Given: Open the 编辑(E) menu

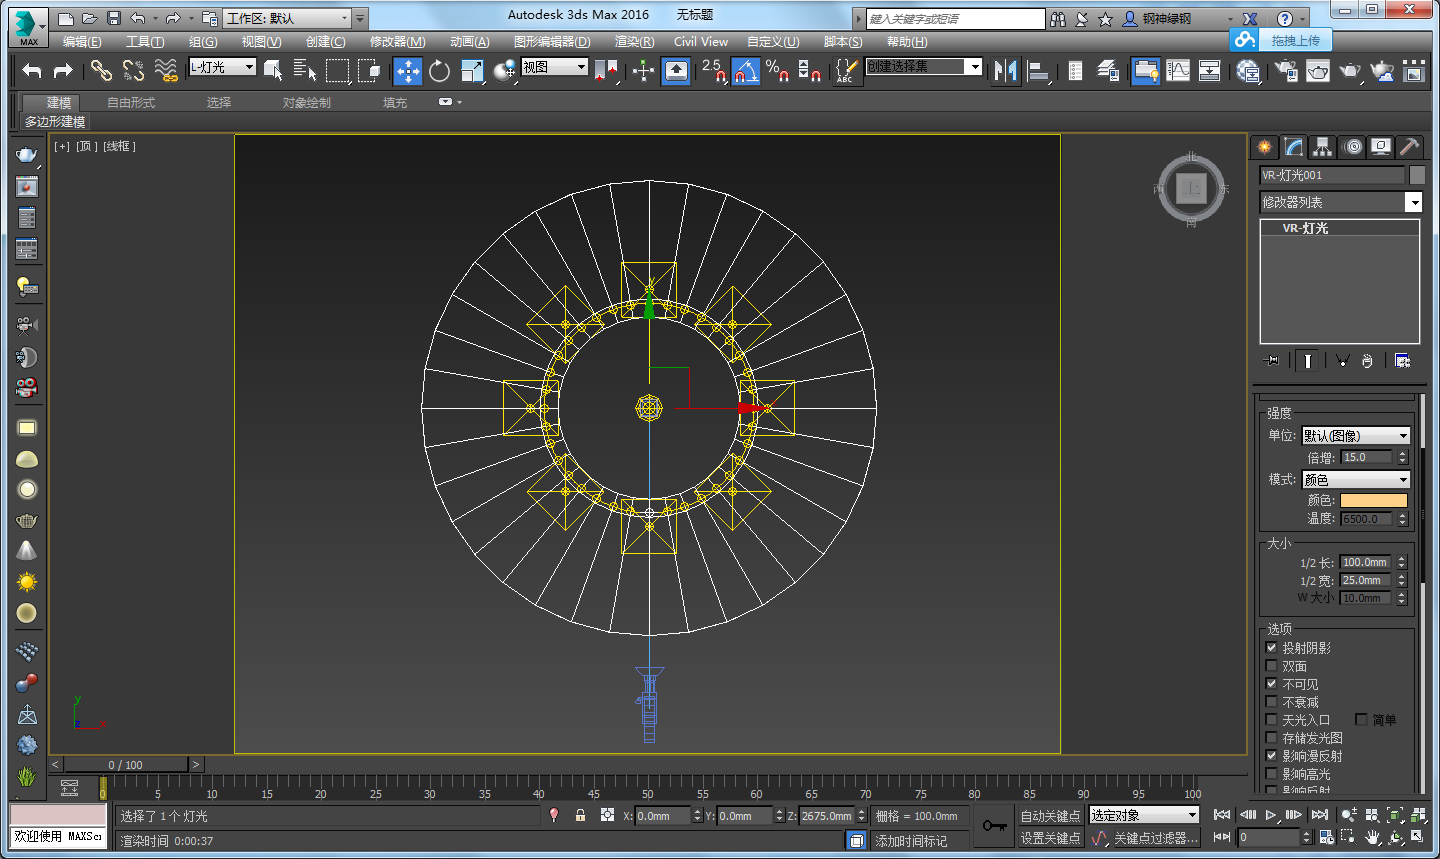Looking at the screenshot, I should 82,42.
